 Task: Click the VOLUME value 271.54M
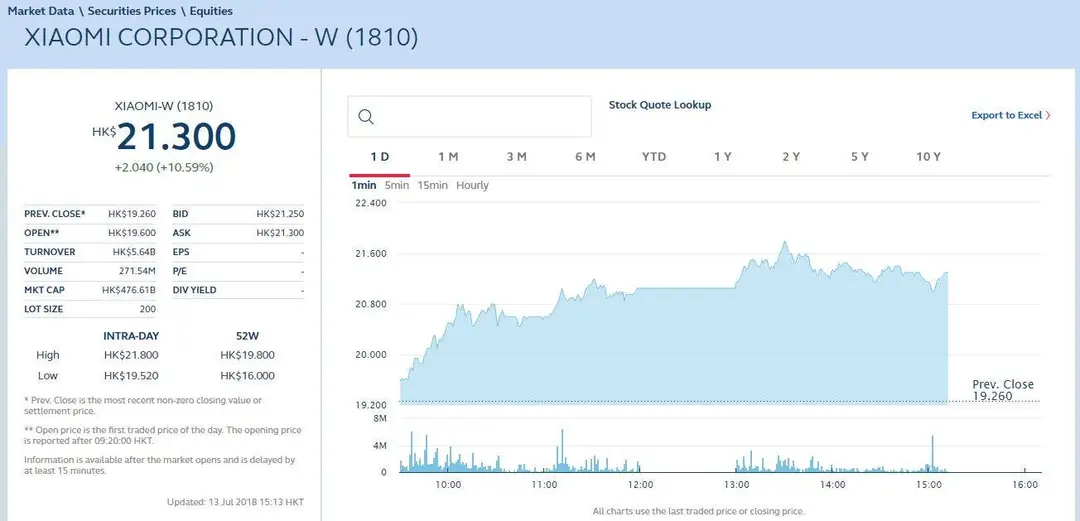pos(138,271)
